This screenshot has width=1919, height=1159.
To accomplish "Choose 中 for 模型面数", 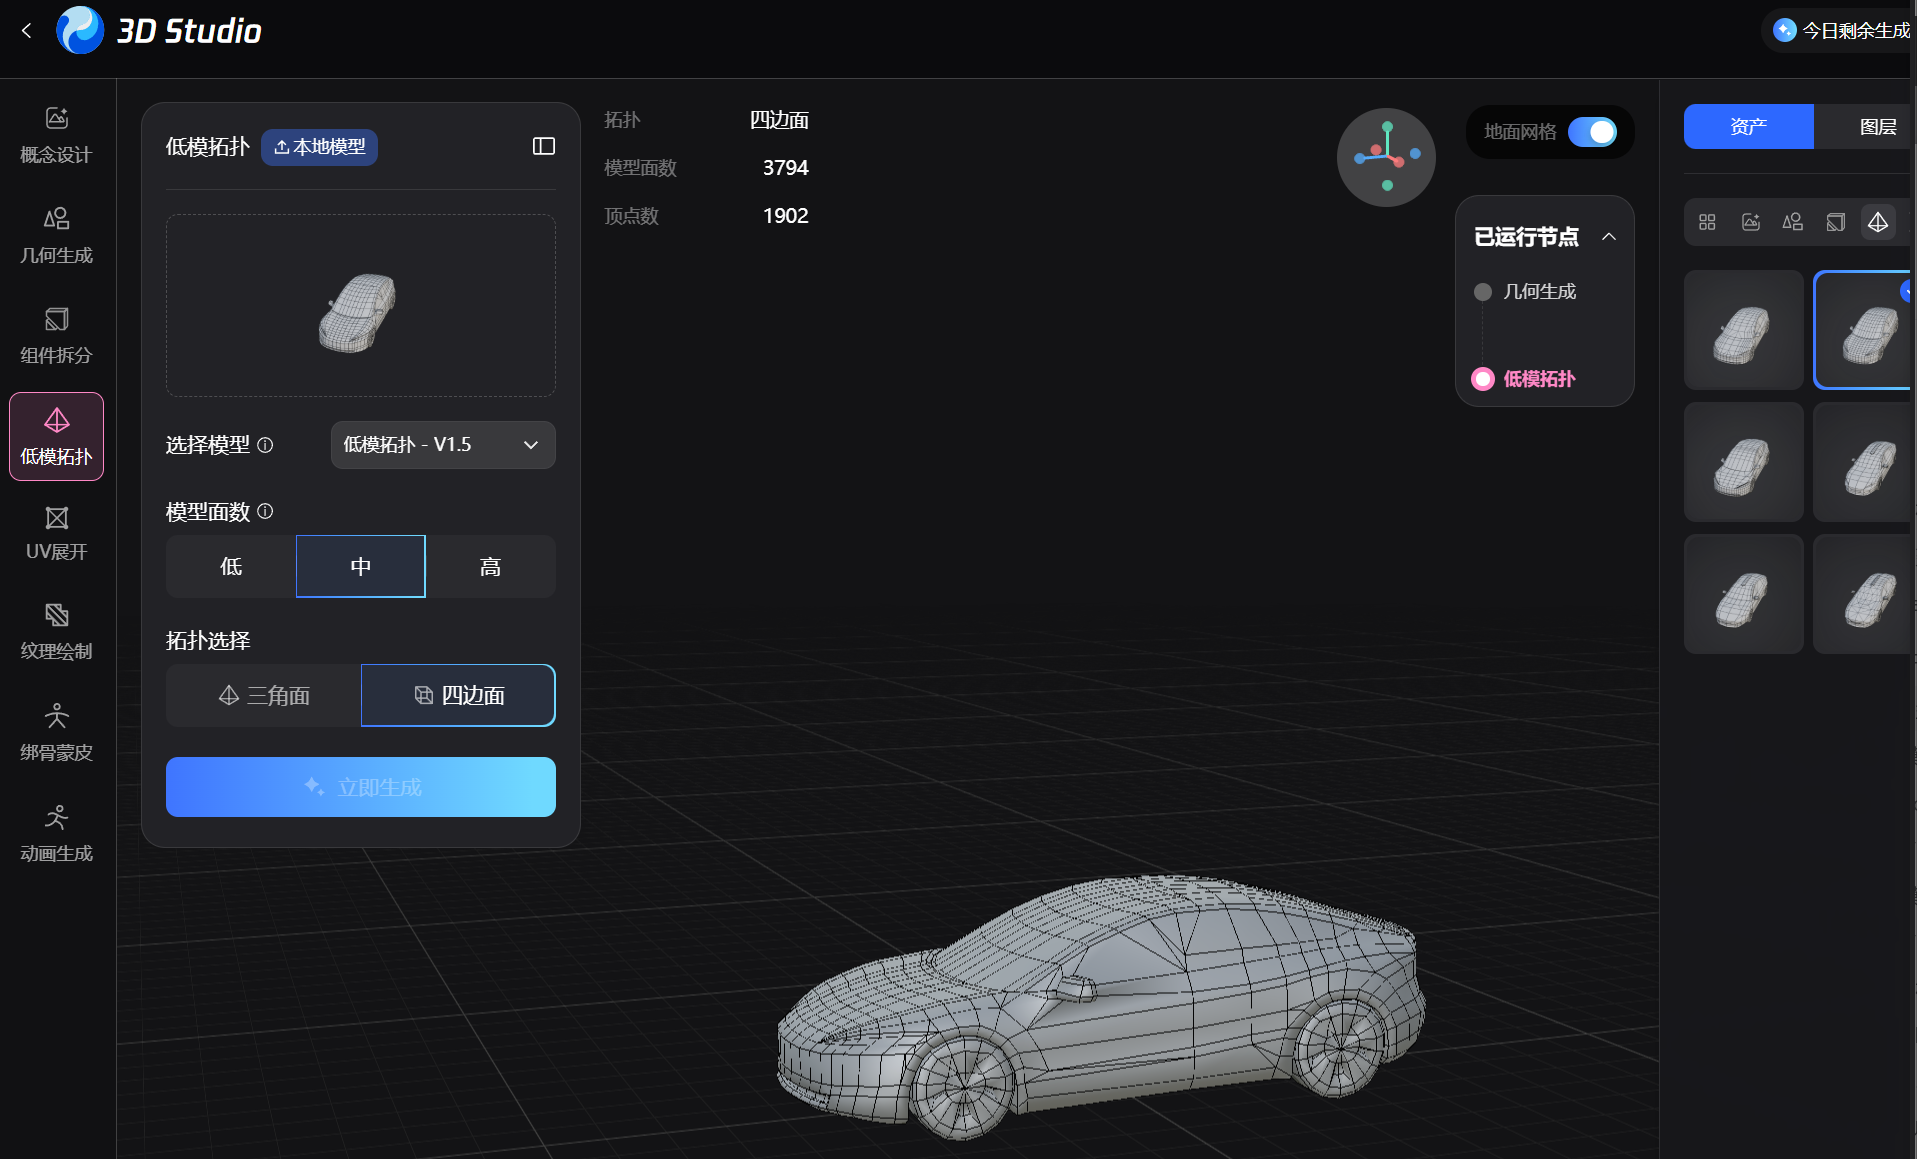I will point(361,566).
